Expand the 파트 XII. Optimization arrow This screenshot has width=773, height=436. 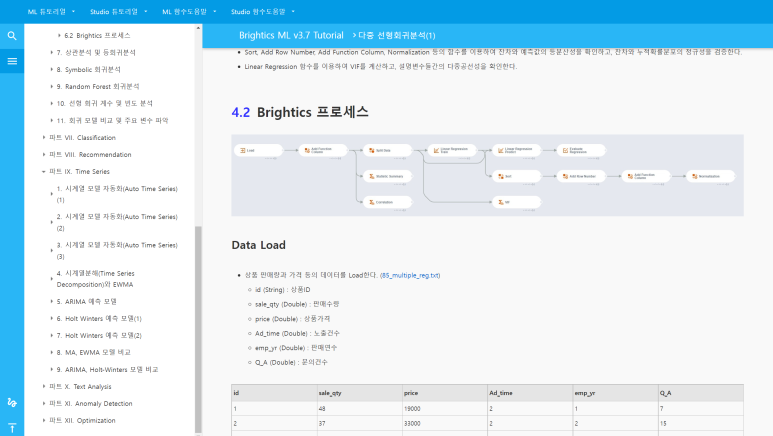tap(43, 421)
